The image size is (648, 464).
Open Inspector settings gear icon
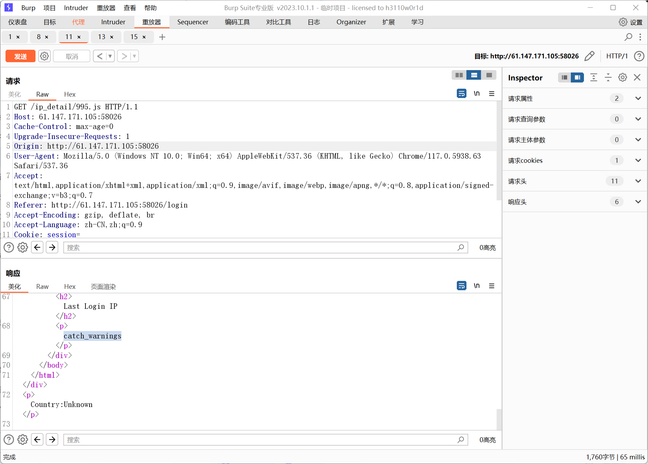click(622, 77)
